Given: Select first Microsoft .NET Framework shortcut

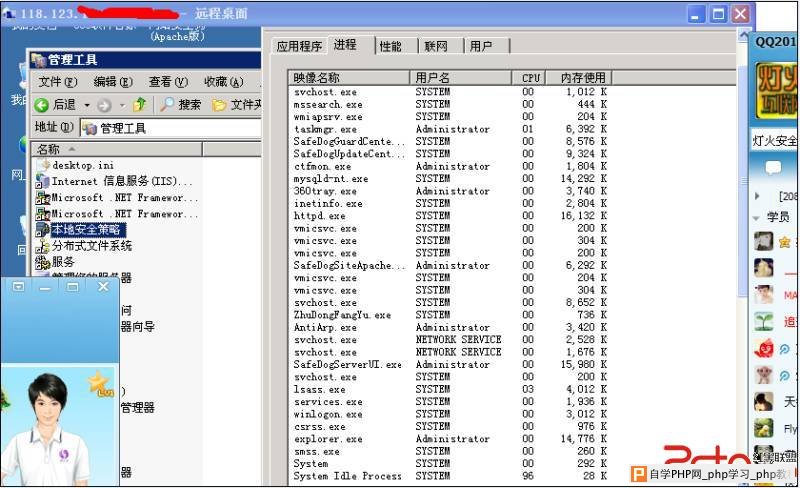Looking at the screenshot, I should point(117,198).
